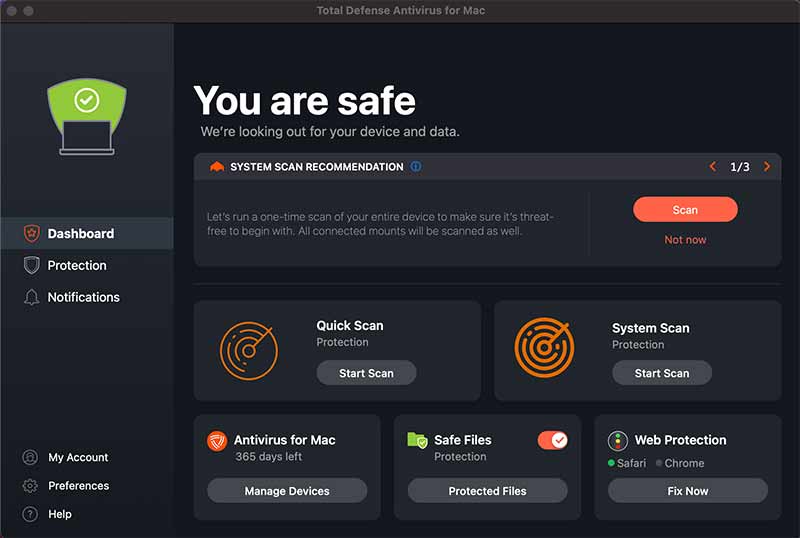Click the System Scan radar icon
The width and height of the screenshot is (800, 538).
pyautogui.click(x=544, y=348)
